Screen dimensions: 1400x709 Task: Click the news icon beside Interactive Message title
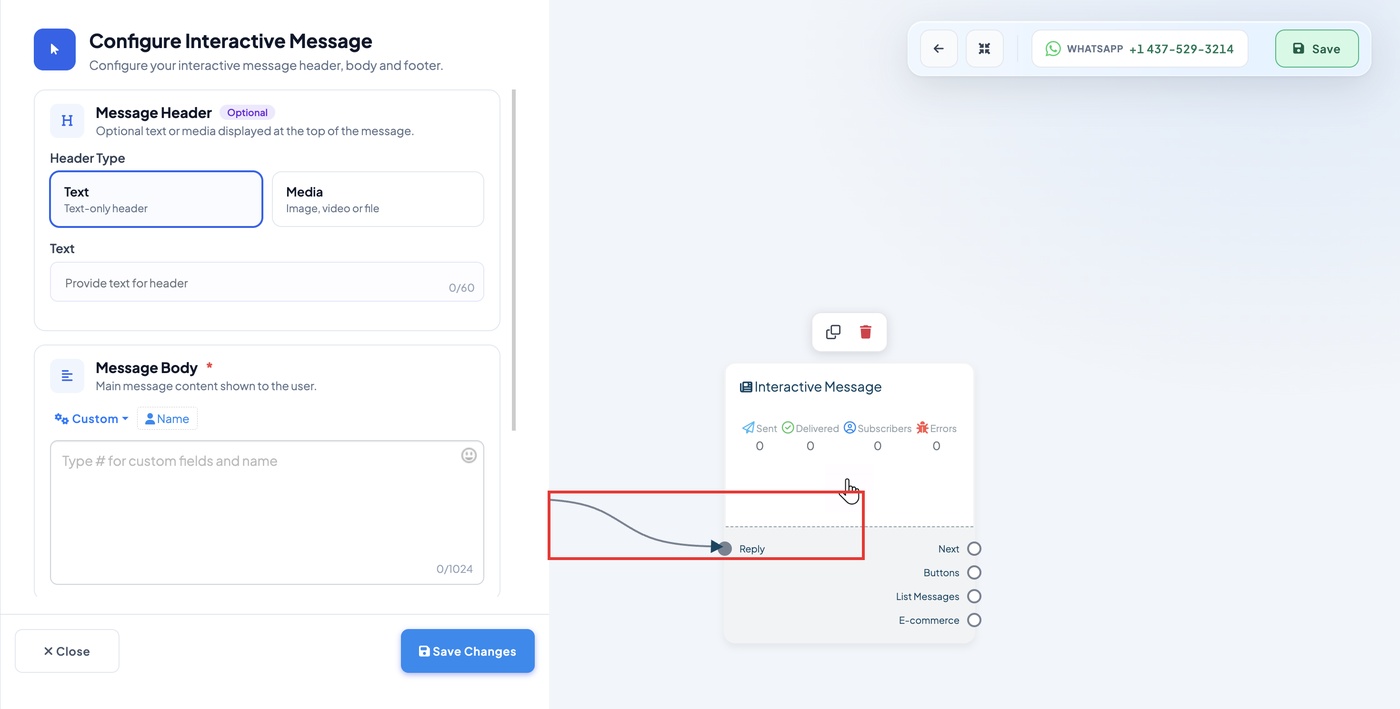(x=746, y=387)
